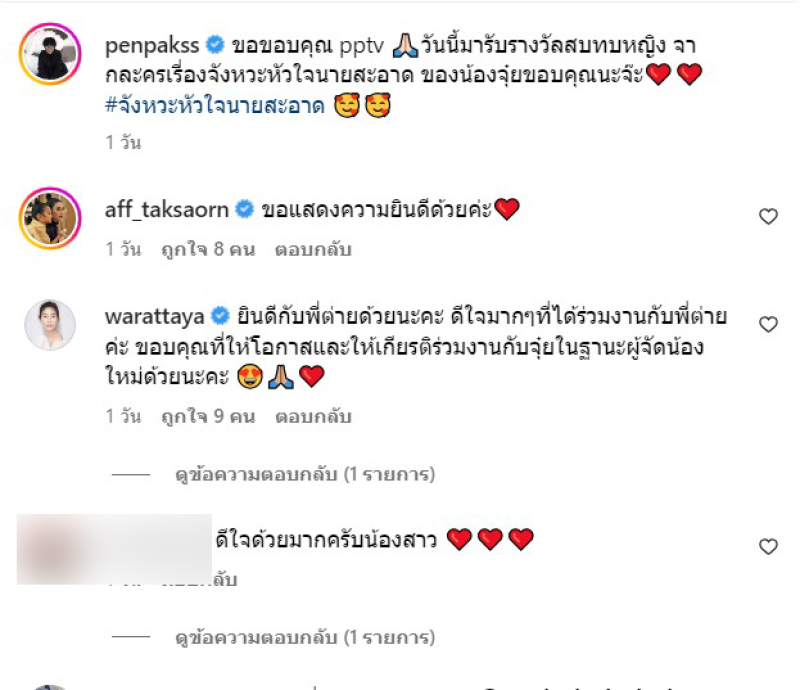Expand replies under warattaya's comment
Screen dimensions: 800x690
tap(305, 475)
